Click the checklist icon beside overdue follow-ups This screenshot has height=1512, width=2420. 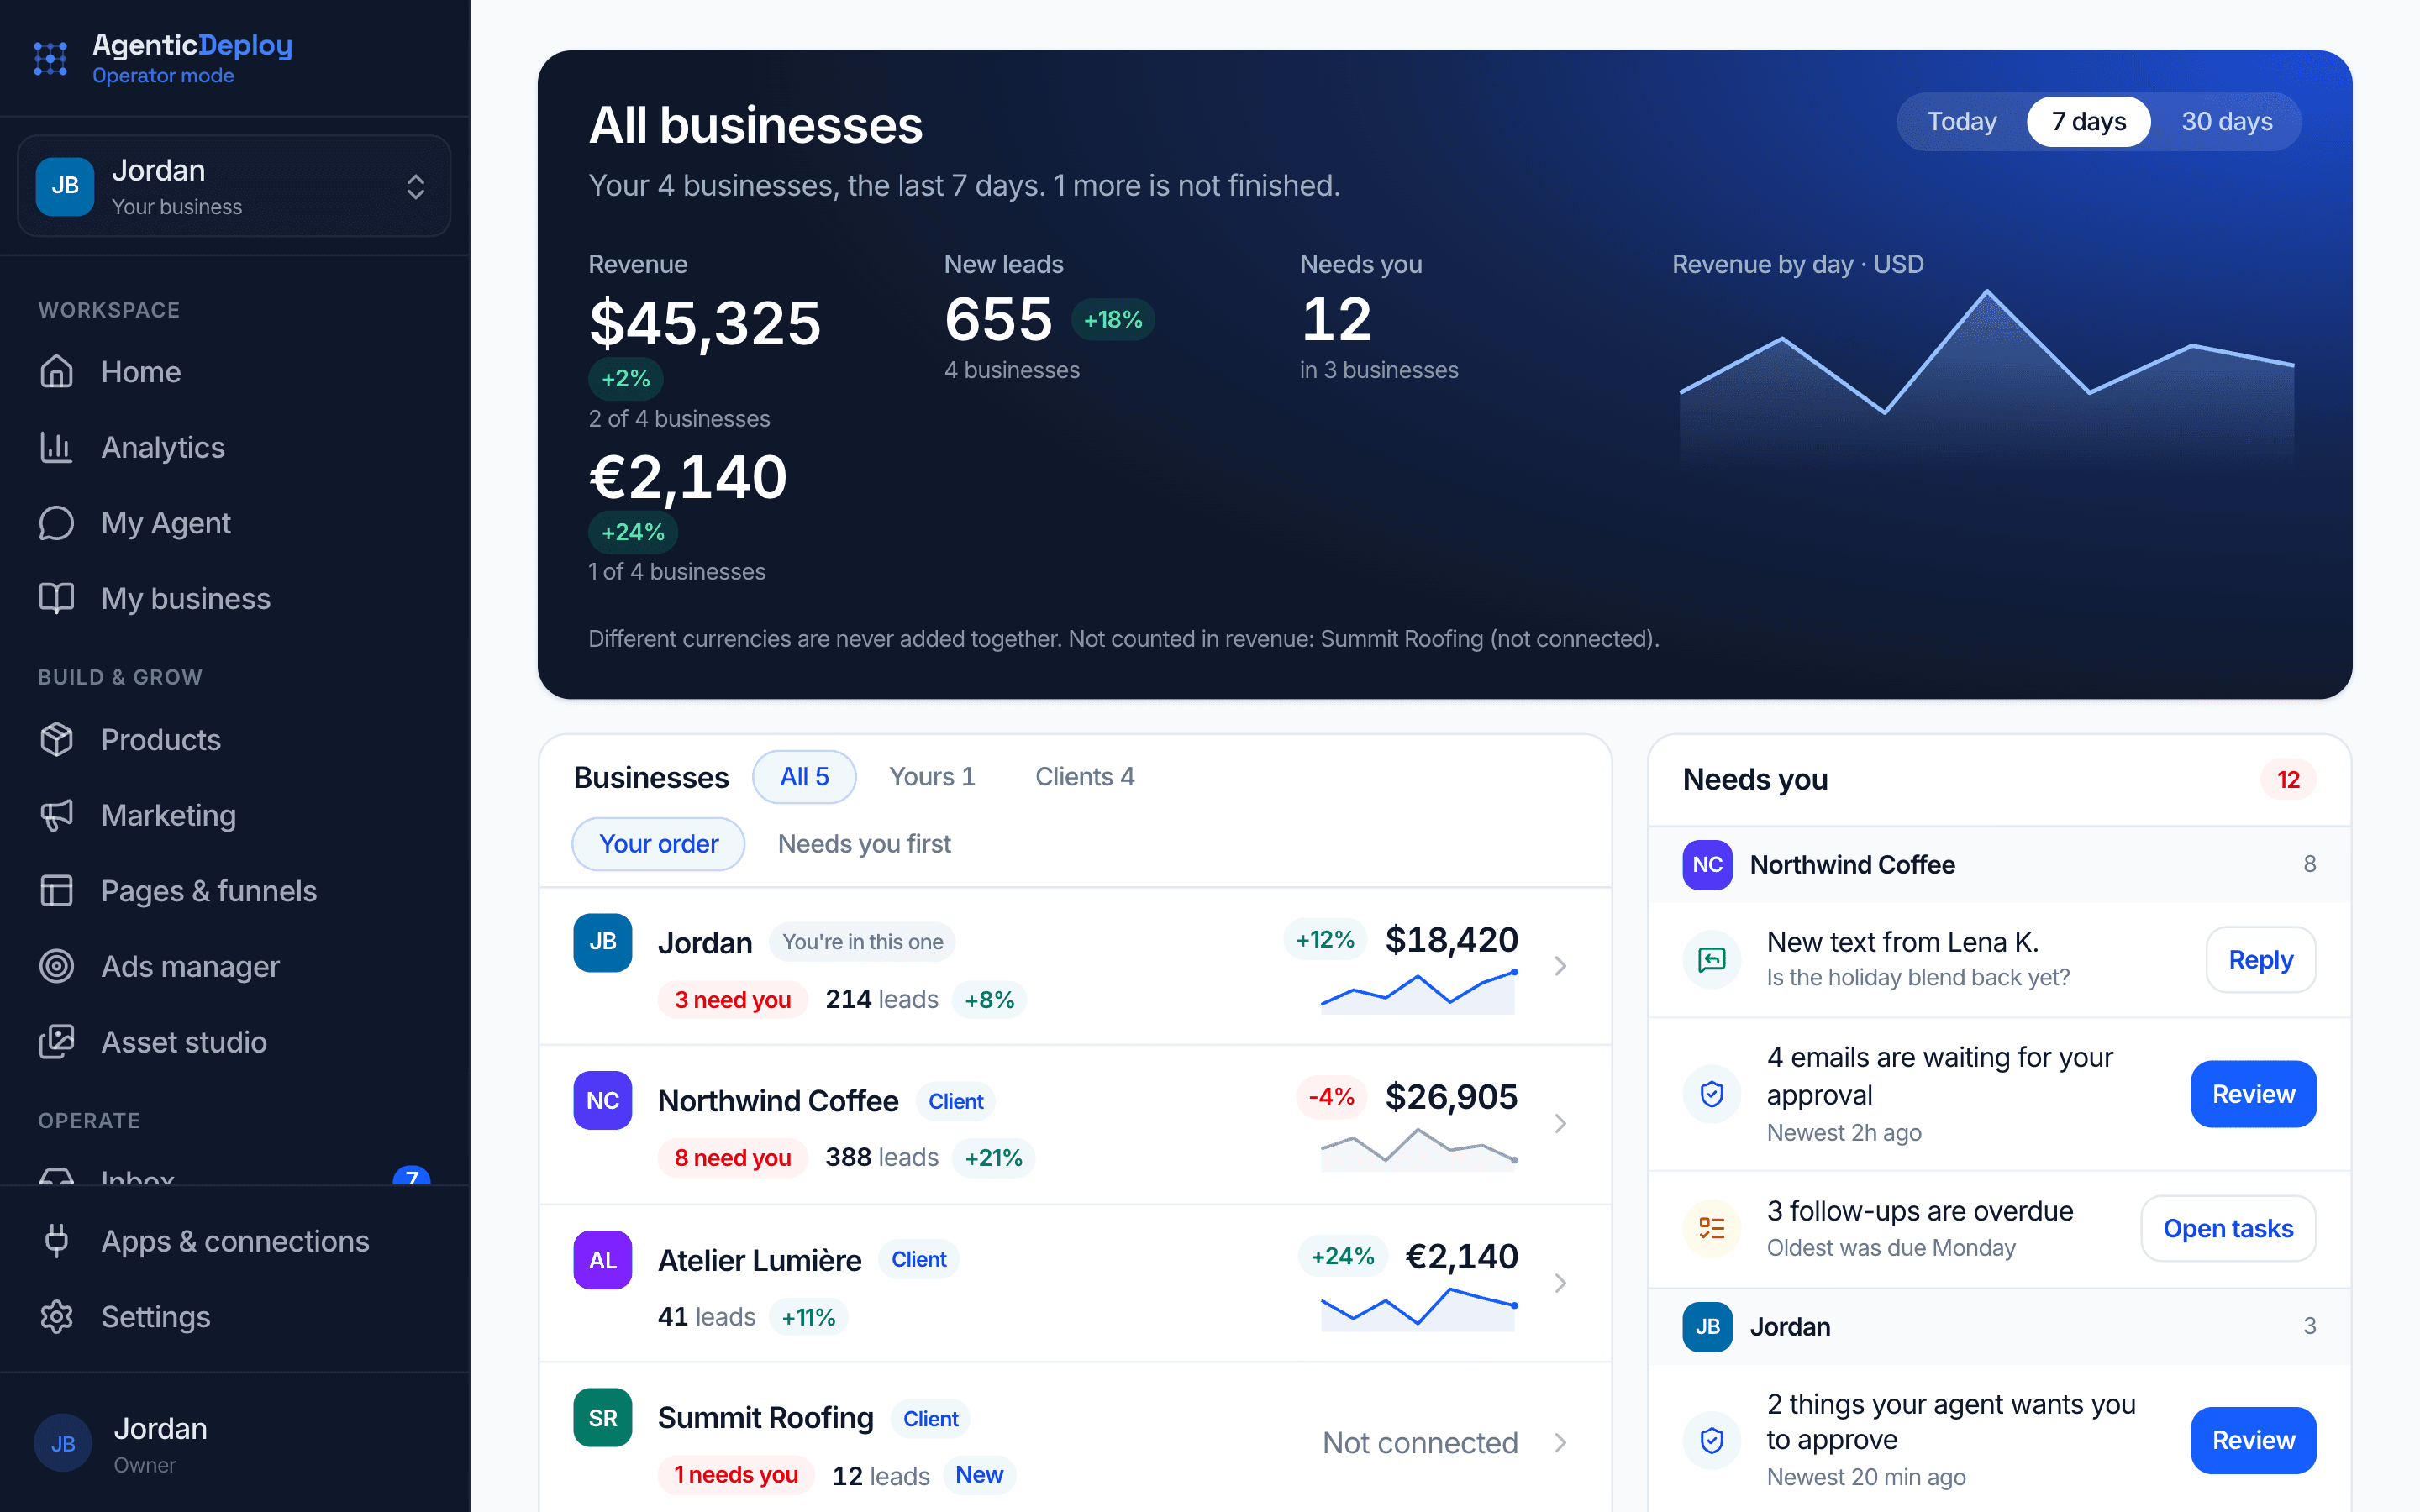tap(1712, 1228)
